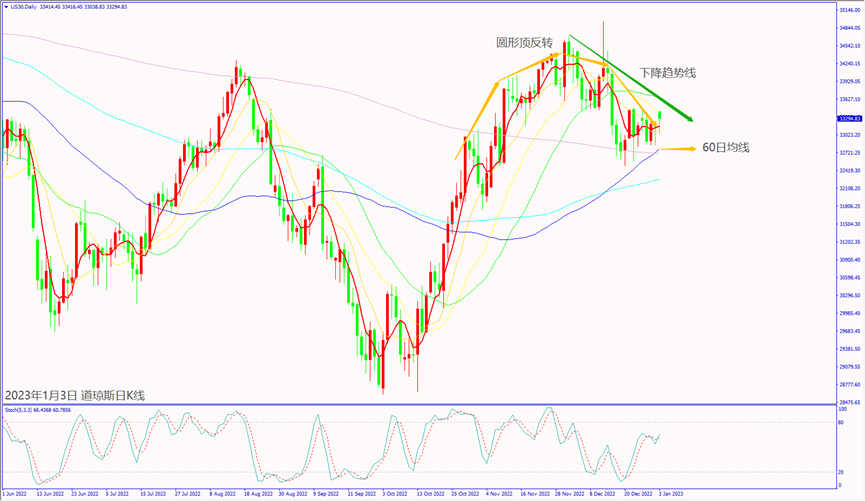This screenshot has width=865, height=501.
Task: Click the 3 Jan 2023 date label
Action: 670,494
